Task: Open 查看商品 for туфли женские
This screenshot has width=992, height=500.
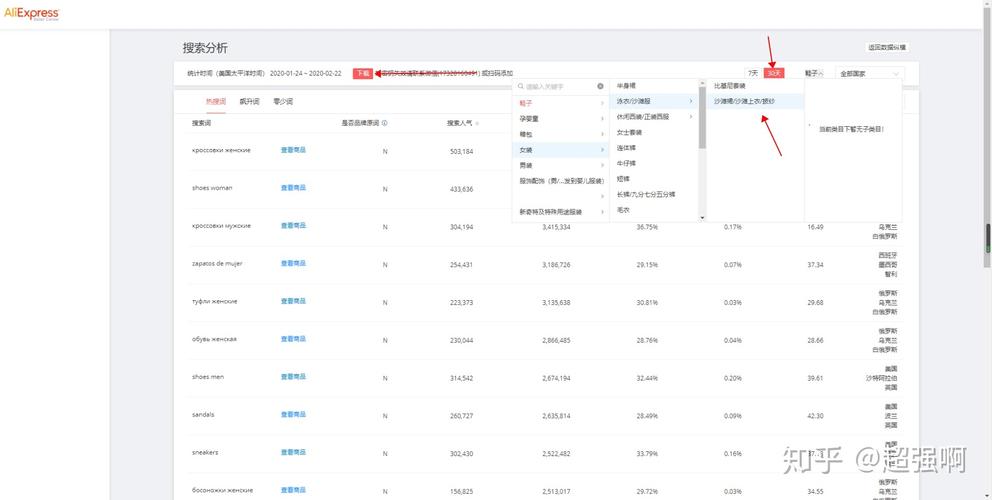Action: point(294,301)
